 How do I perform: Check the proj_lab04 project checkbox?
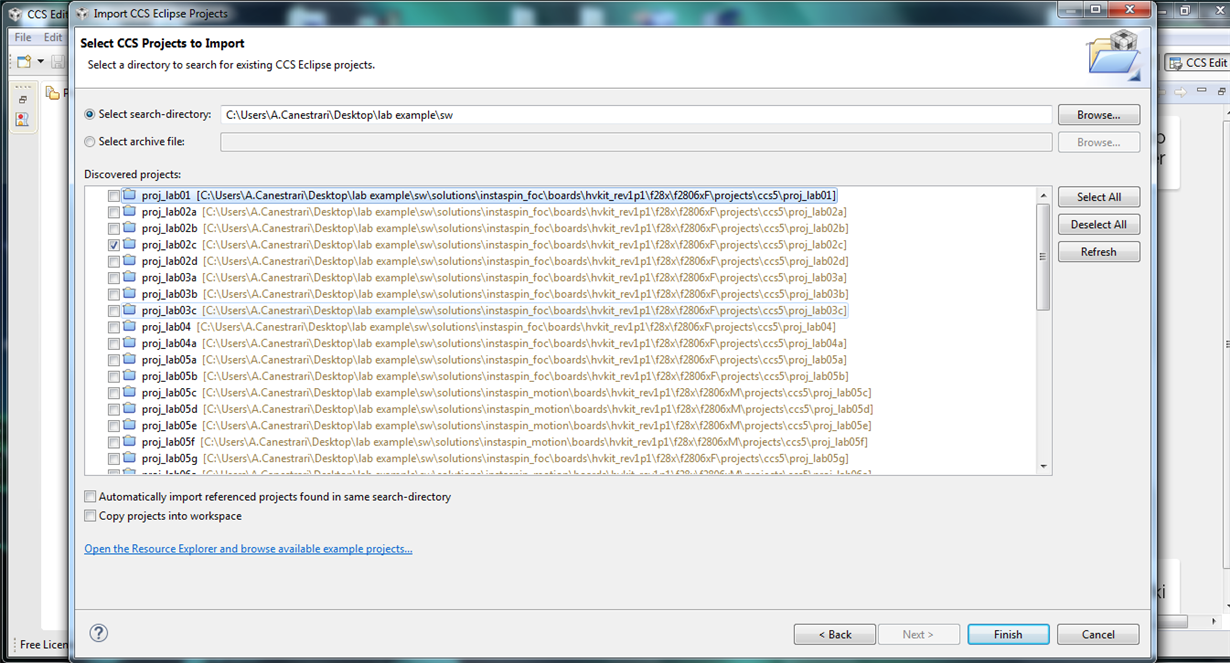pyautogui.click(x=114, y=327)
